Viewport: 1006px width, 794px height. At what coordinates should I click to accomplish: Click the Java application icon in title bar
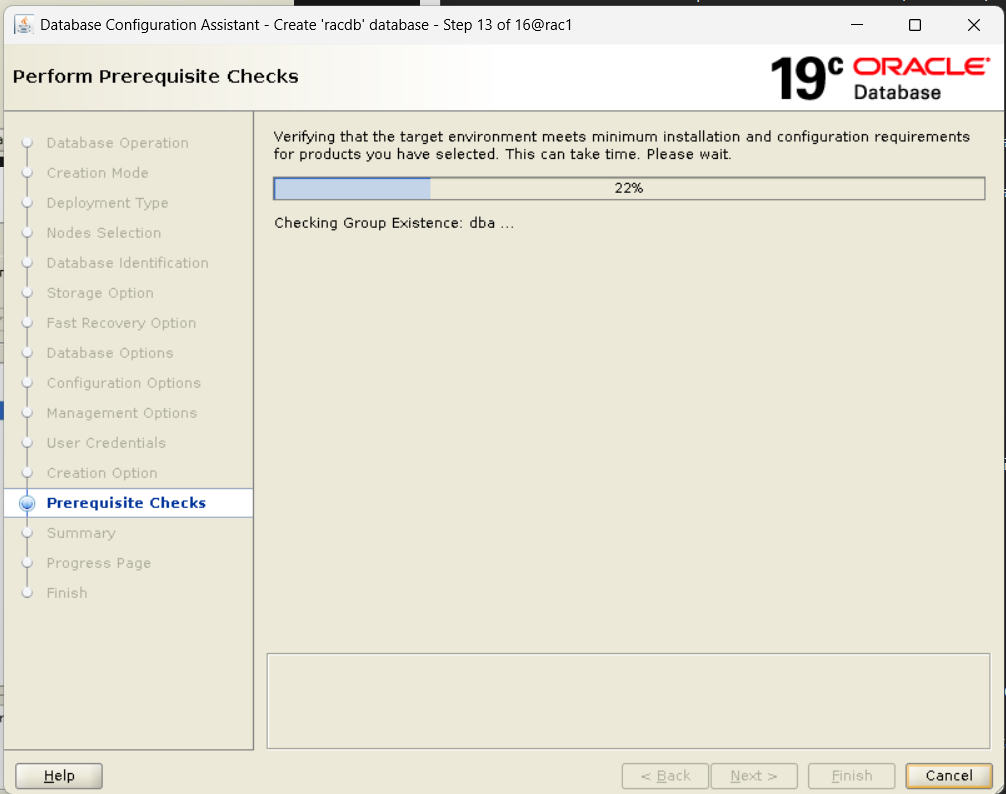coord(24,25)
